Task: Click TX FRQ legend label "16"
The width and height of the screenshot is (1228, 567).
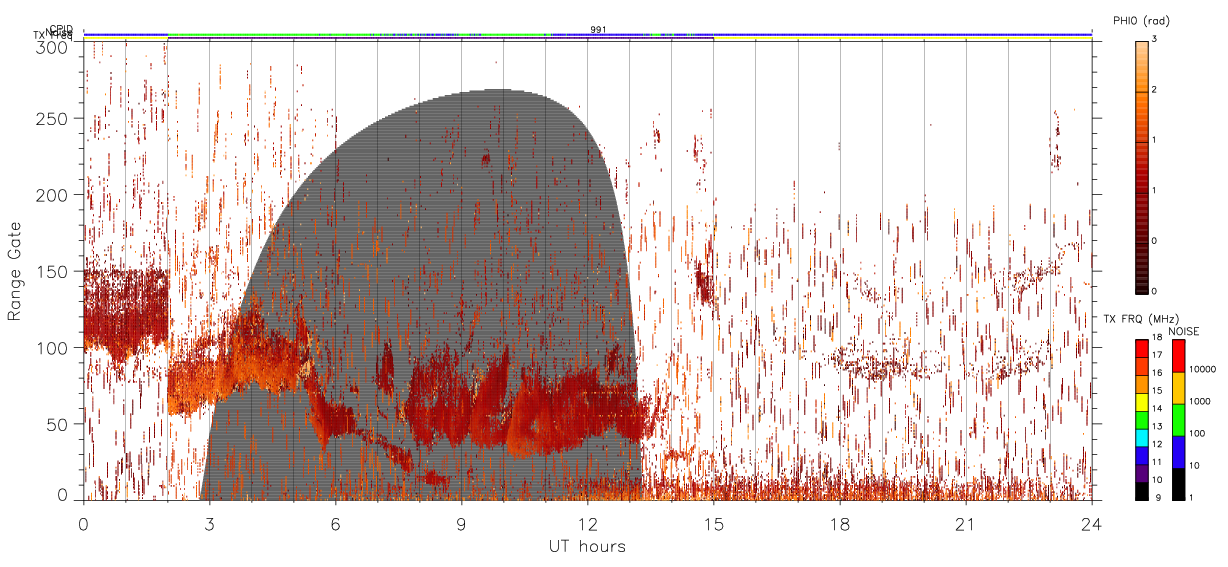Action: [x=1157, y=373]
